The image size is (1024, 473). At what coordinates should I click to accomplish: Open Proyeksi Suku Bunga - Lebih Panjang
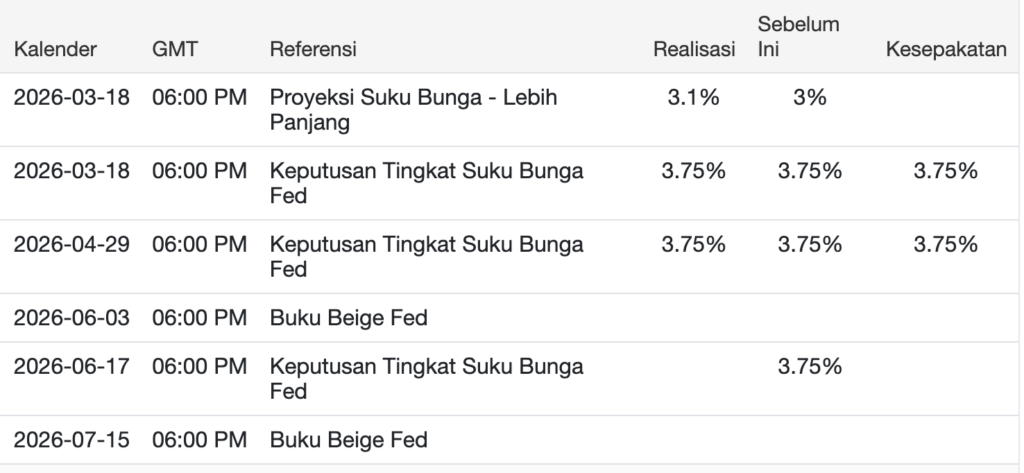[x=413, y=110]
